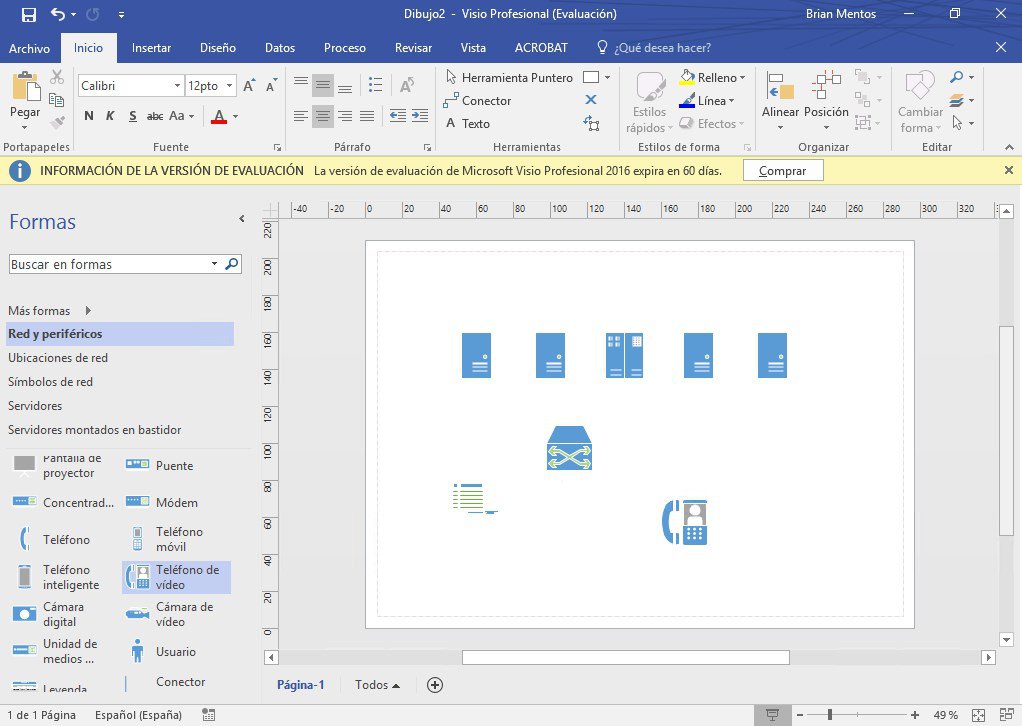Copy selection using the copy icon
This screenshot has width=1022, height=726.
pyautogui.click(x=57, y=100)
